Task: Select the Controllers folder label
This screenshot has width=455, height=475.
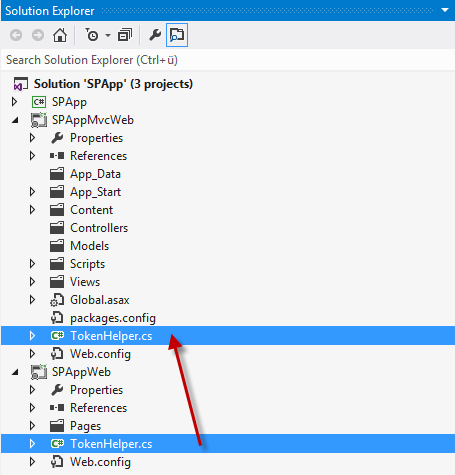Action: [99, 228]
